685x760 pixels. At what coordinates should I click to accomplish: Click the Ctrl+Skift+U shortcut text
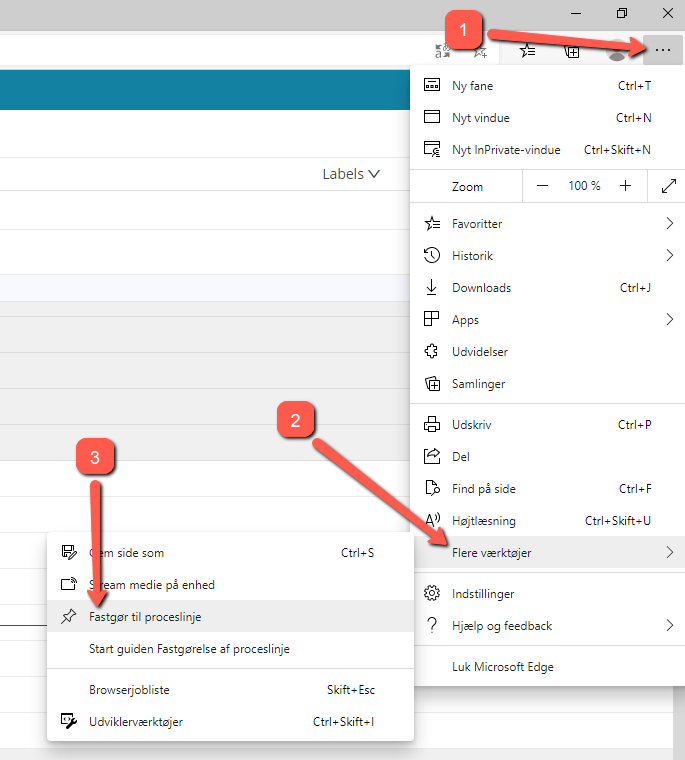coord(618,521)
